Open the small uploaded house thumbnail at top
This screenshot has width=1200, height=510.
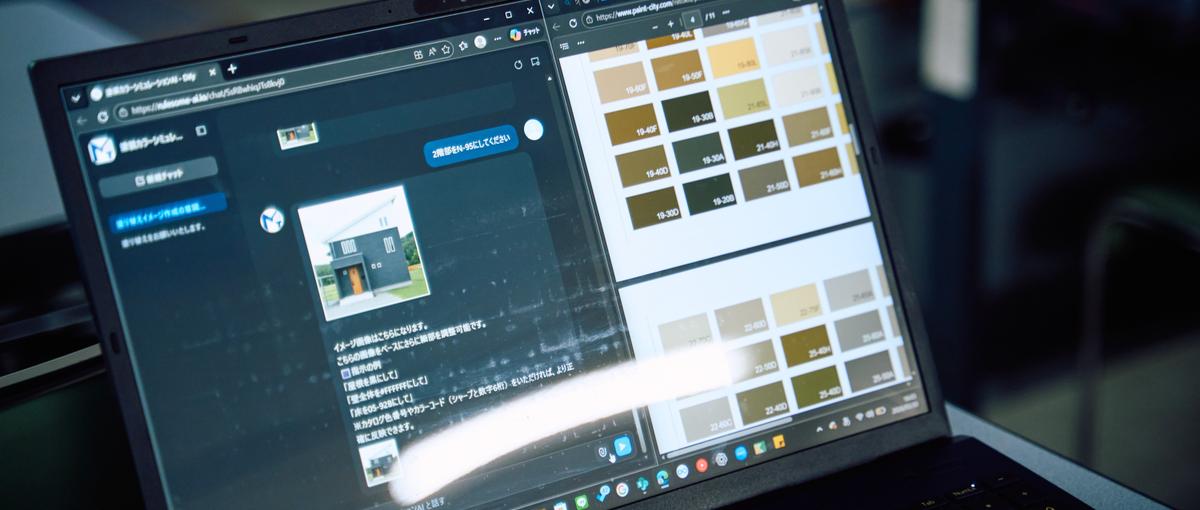coord(297,134)
